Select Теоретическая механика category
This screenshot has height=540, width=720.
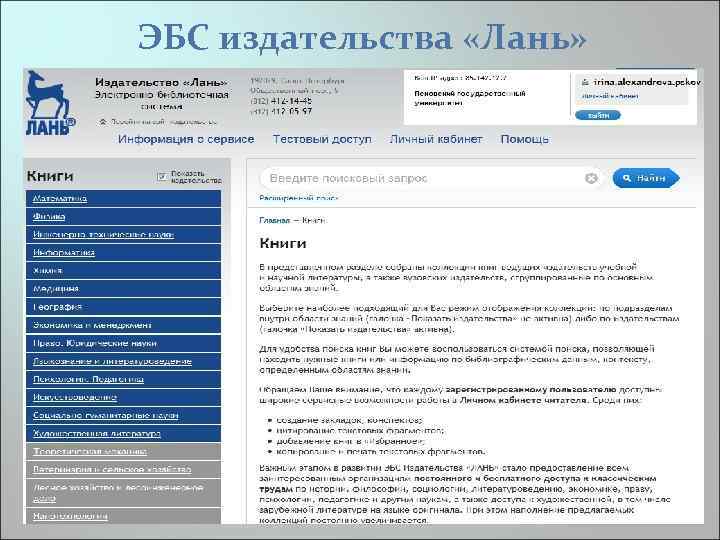pos(124,451)
